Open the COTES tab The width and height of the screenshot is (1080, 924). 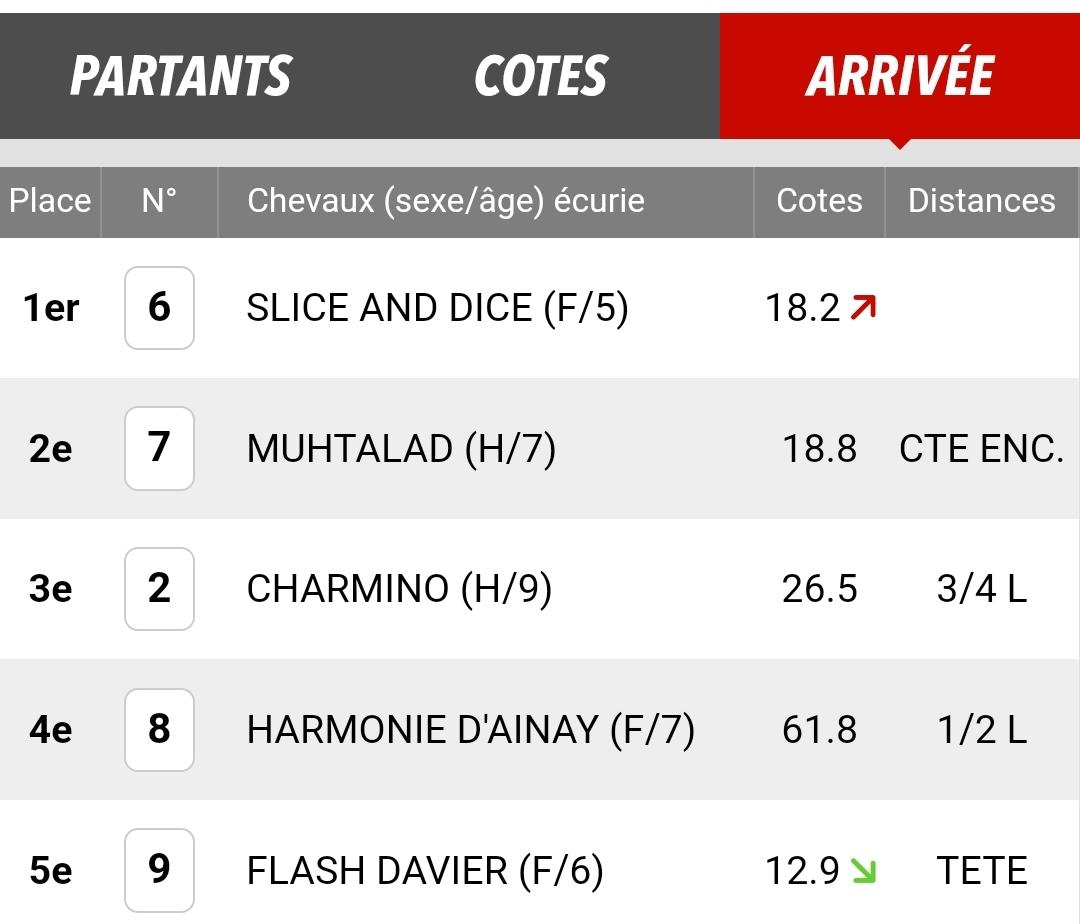coord(541,76)
